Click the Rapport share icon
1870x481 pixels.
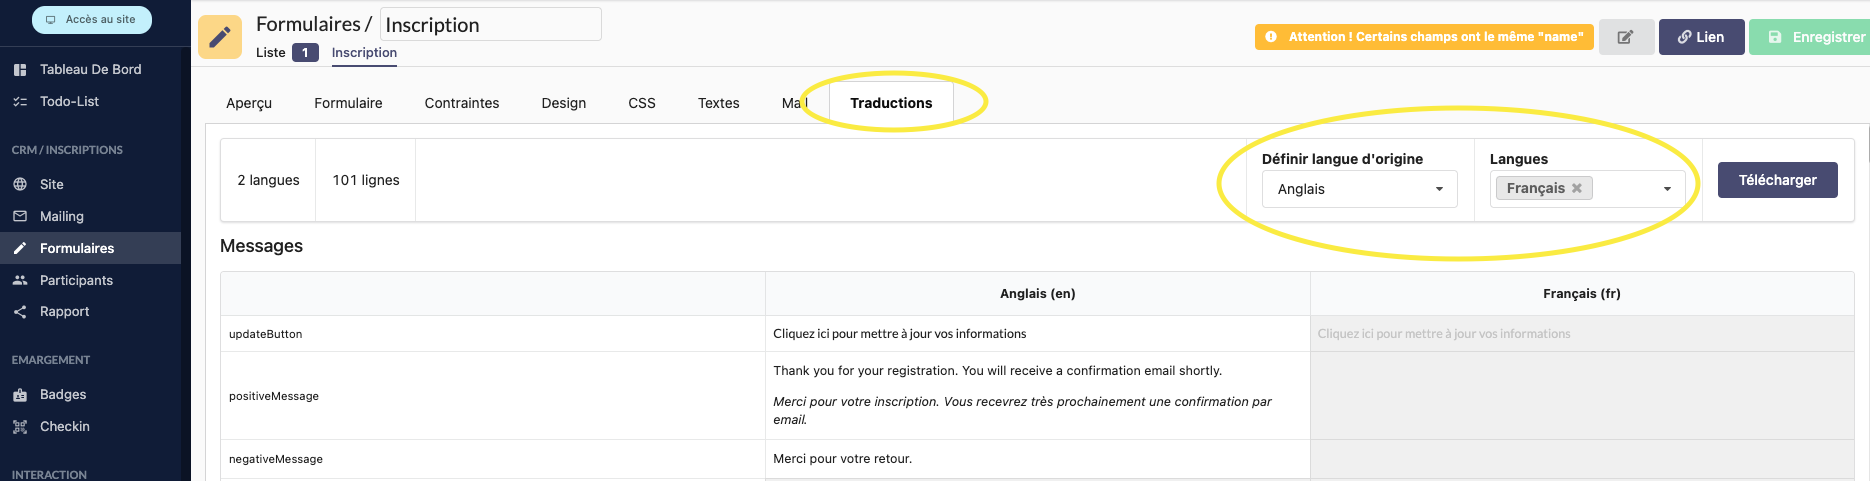20,312
